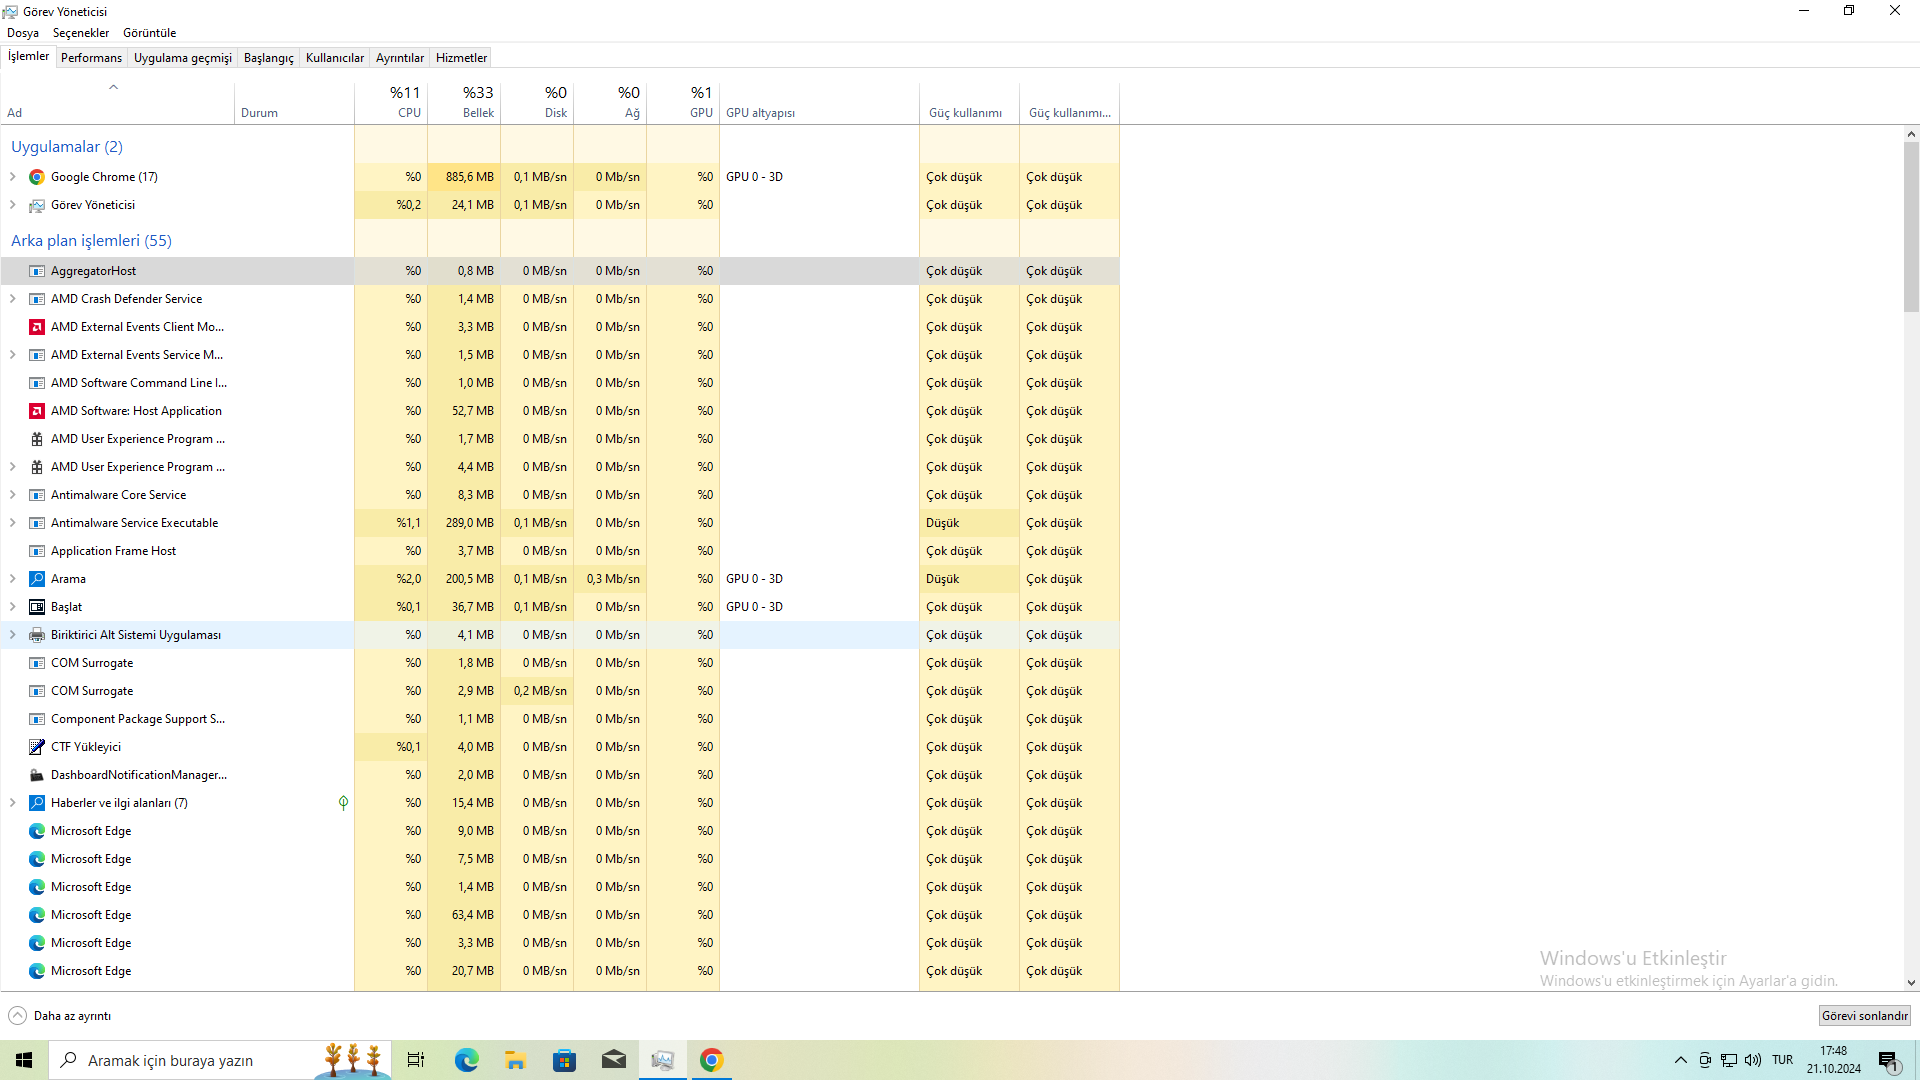This screenshot has height=1080, width=1920.
Task: Open the Mail app from the taskbar
Action: point(613,1060)
